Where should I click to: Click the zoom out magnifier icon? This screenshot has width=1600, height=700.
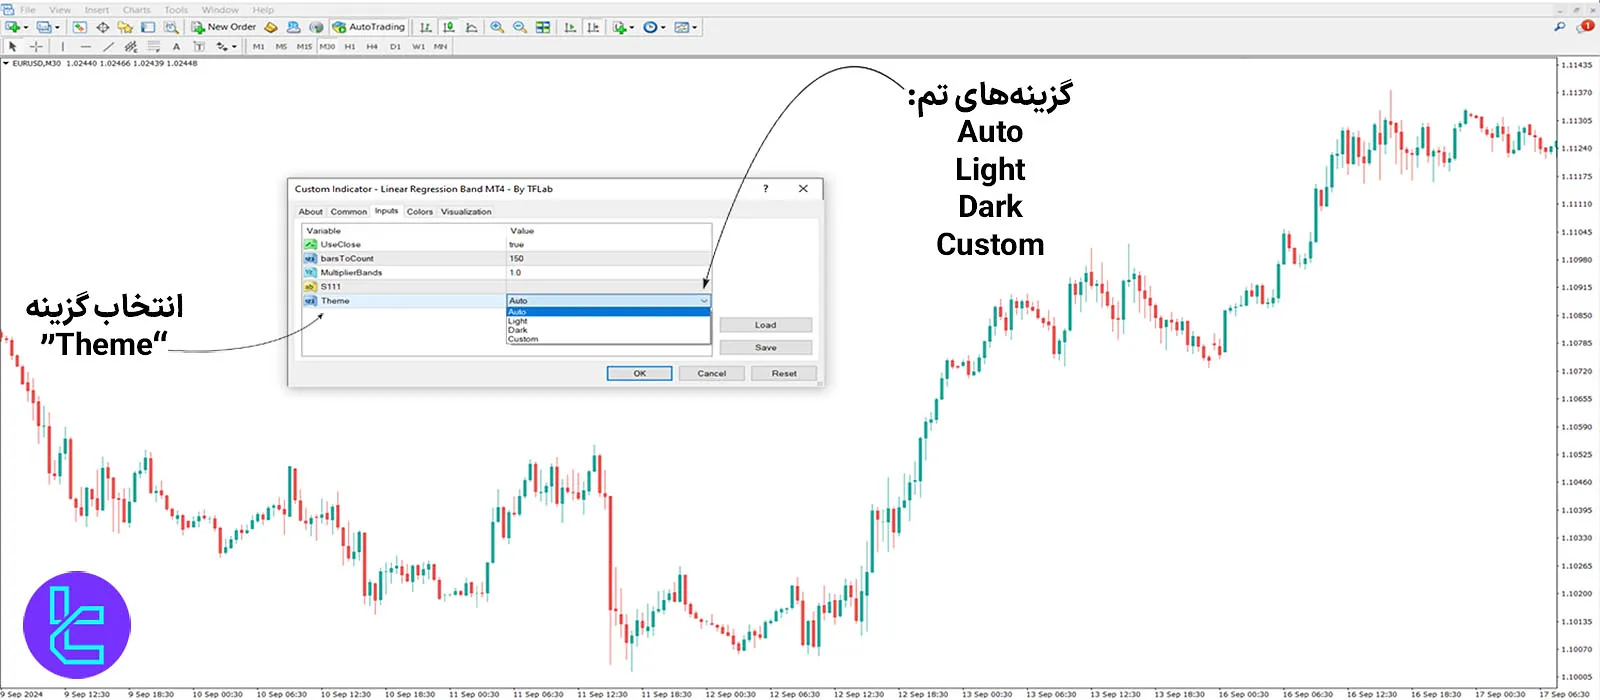click(520, 27)
